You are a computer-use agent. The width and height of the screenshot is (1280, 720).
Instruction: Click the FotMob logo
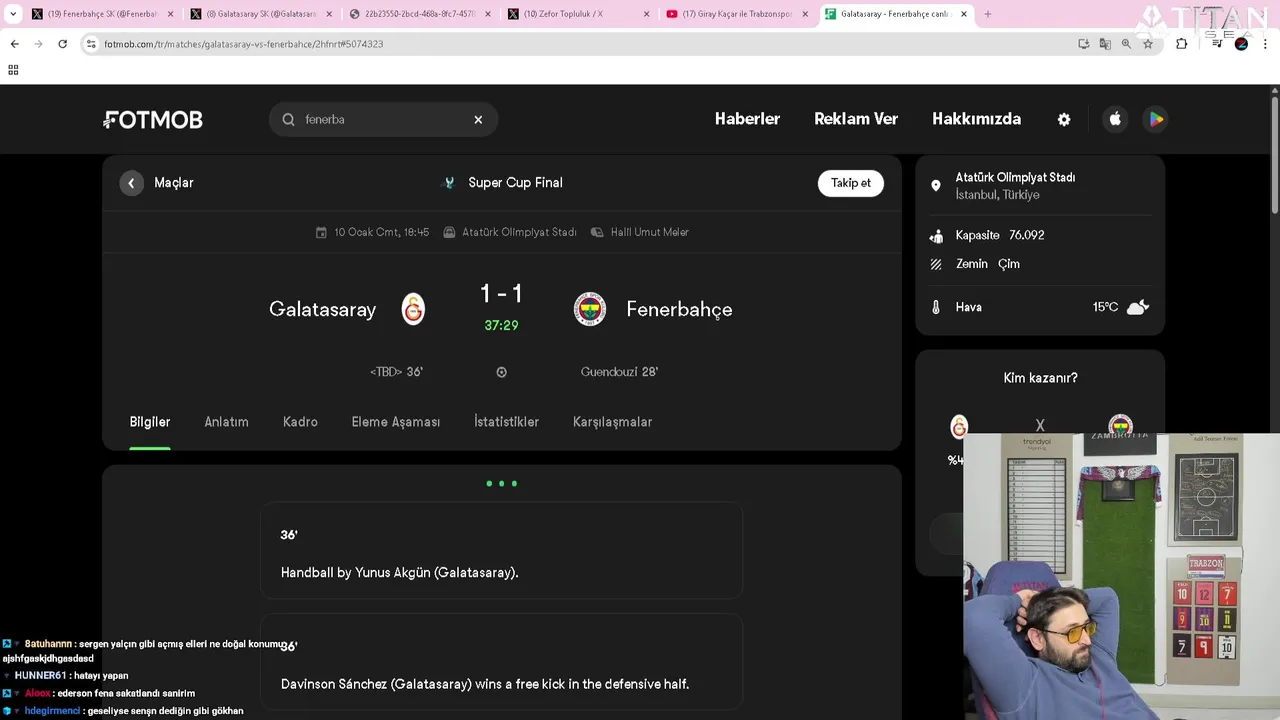pyautogui.click(x=153, y=120)
